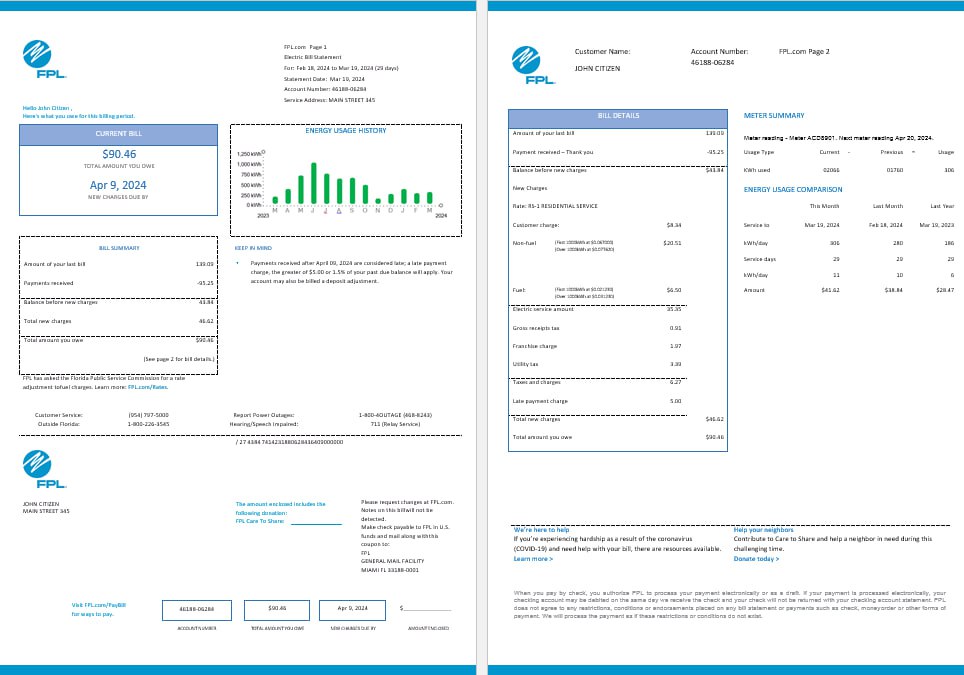Screen dimensions: 964x675
Task: Click the Meter Summary section header
Action: (x=776, y=116)
